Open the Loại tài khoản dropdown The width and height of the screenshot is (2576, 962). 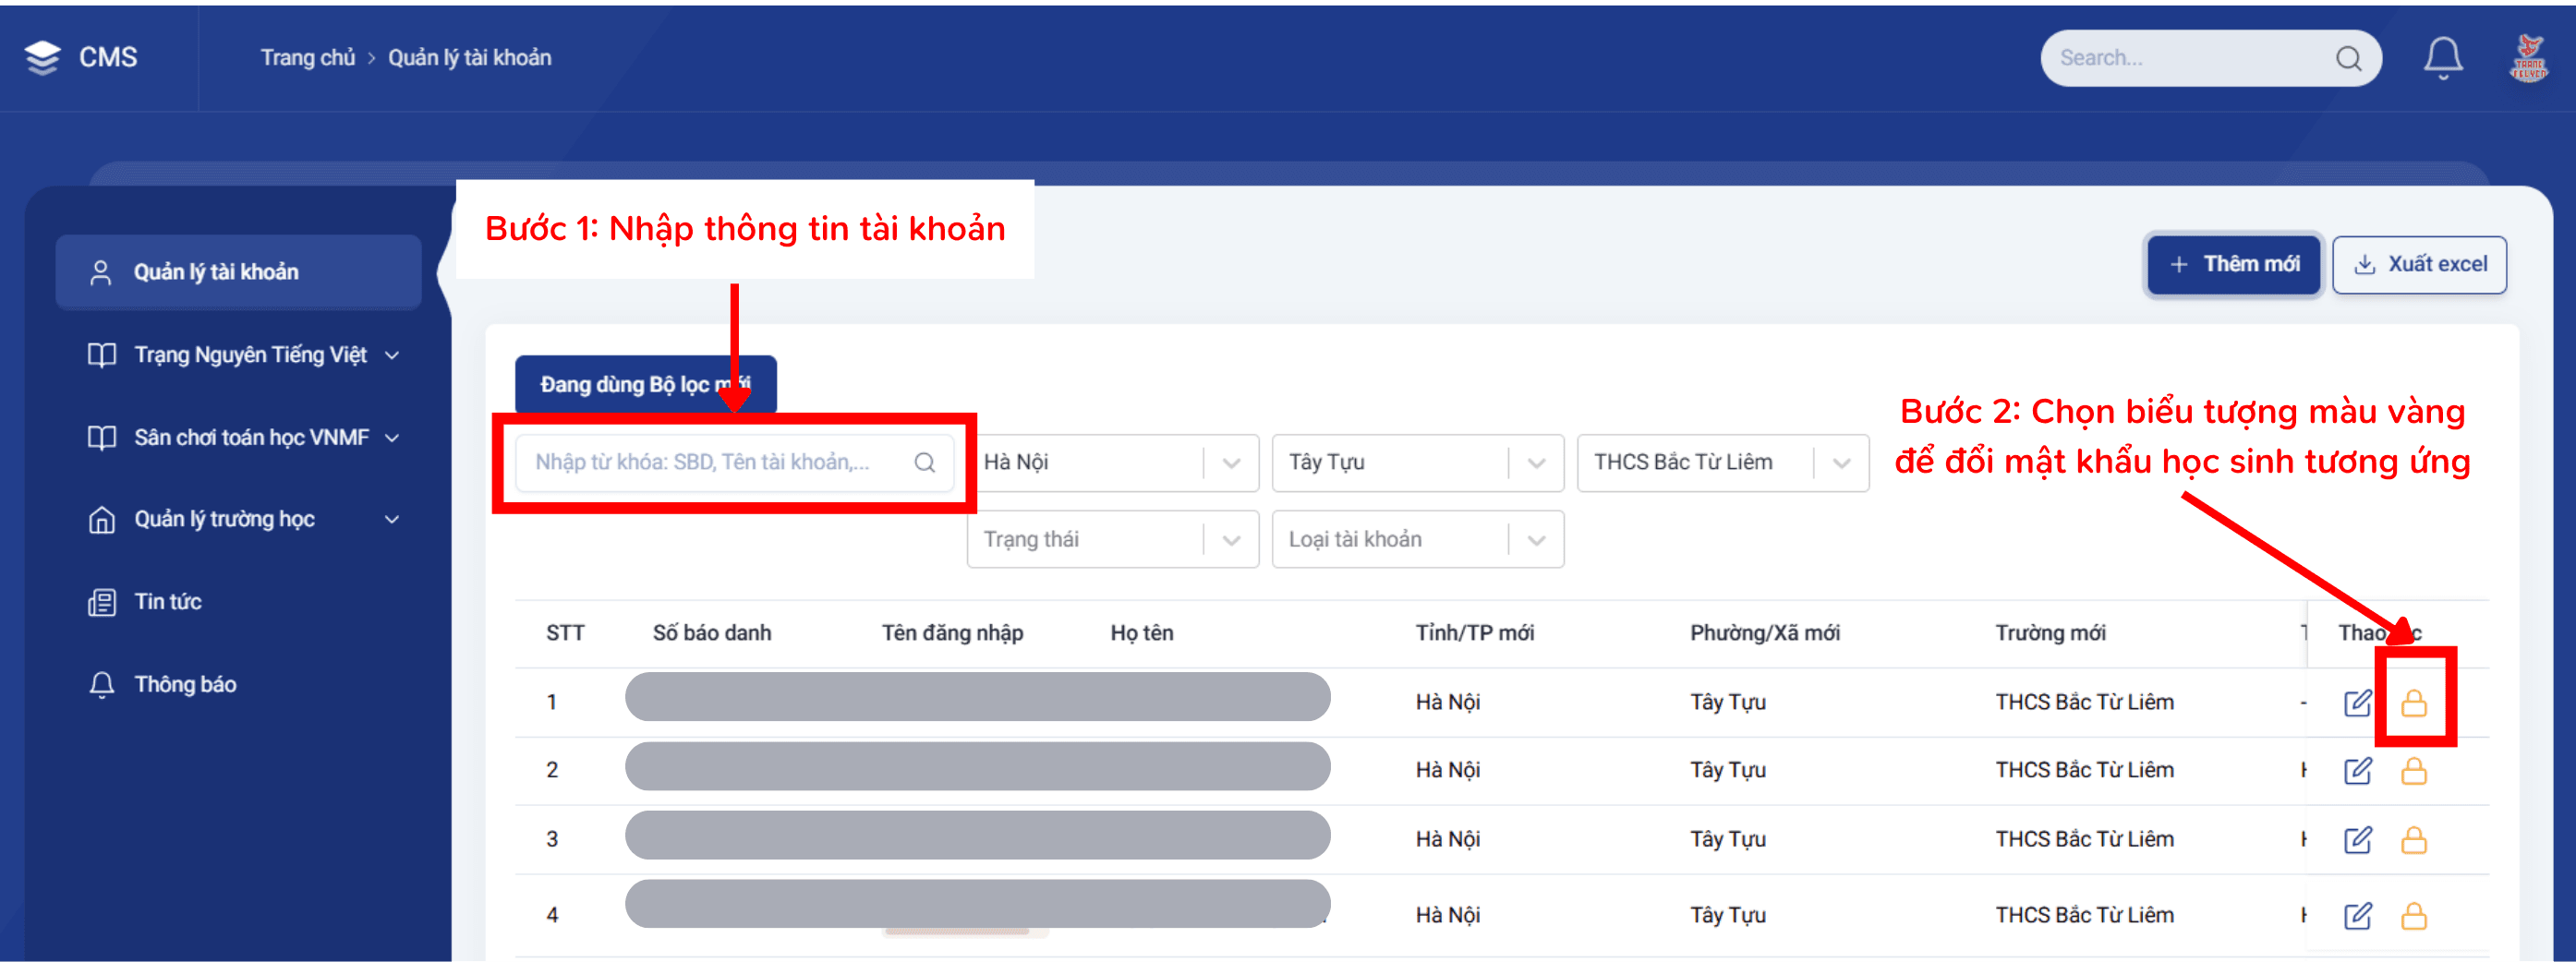pos(1417,539)
